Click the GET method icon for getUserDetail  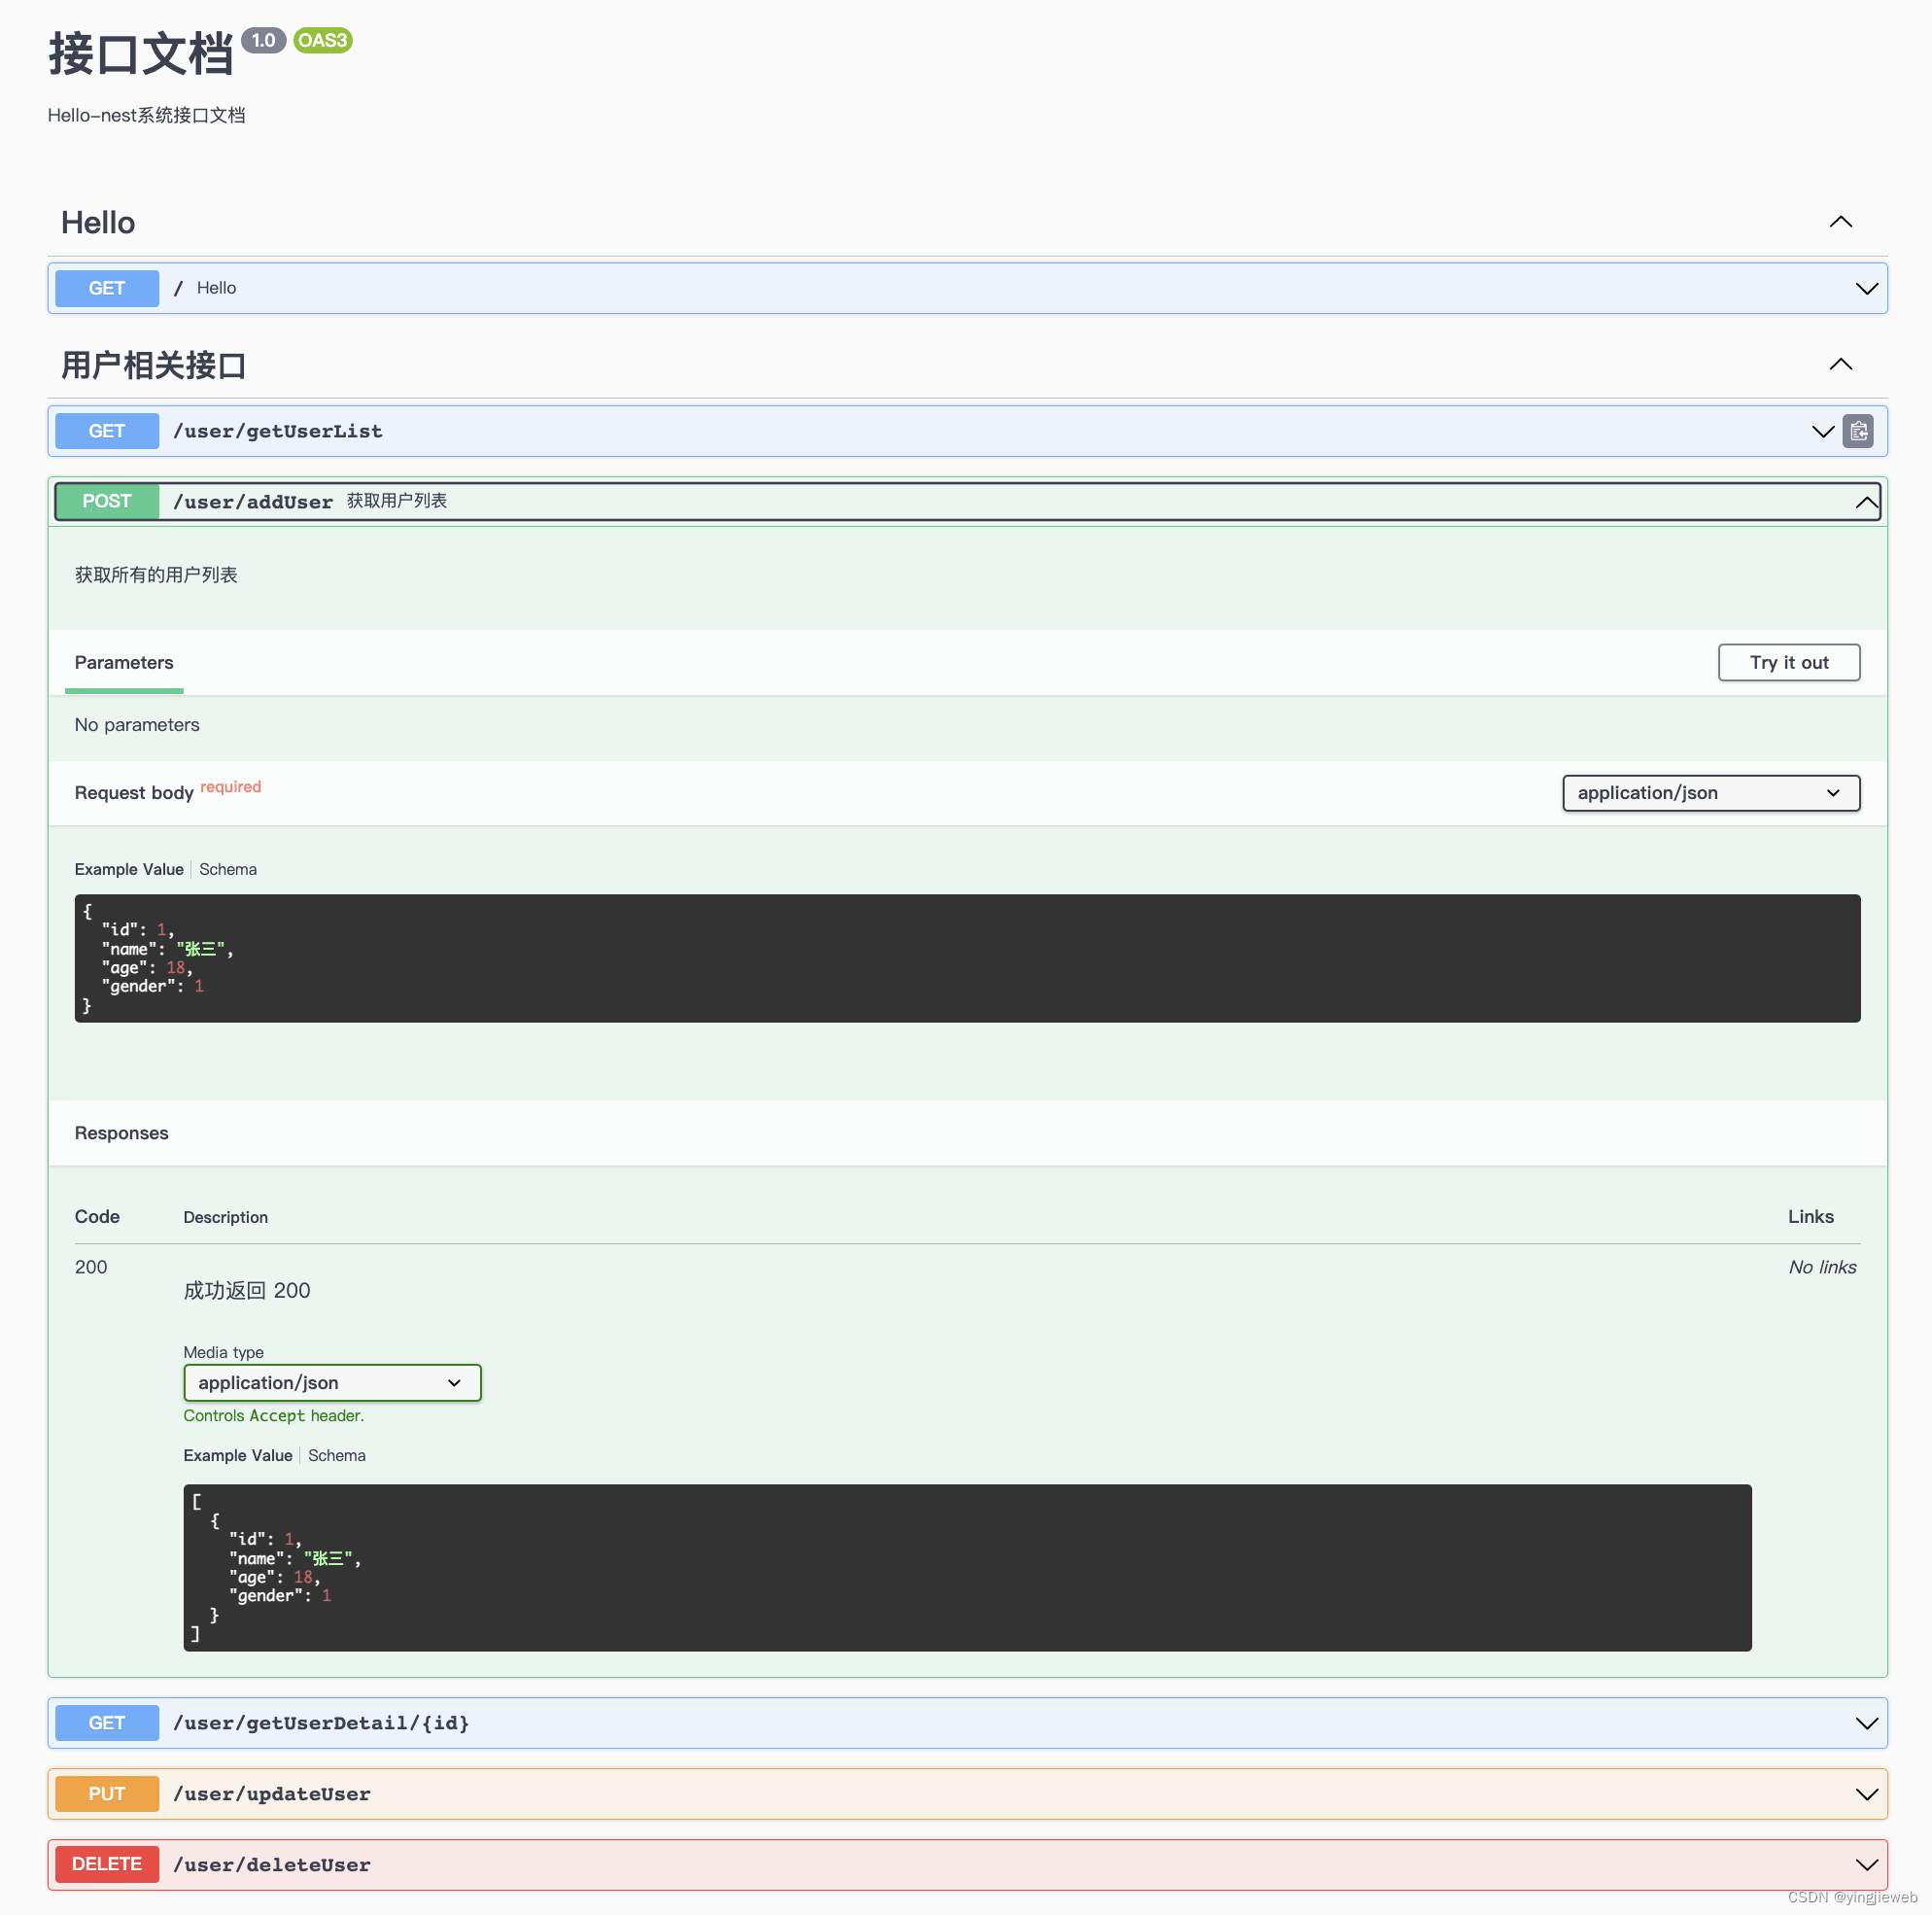(107, 1723)
